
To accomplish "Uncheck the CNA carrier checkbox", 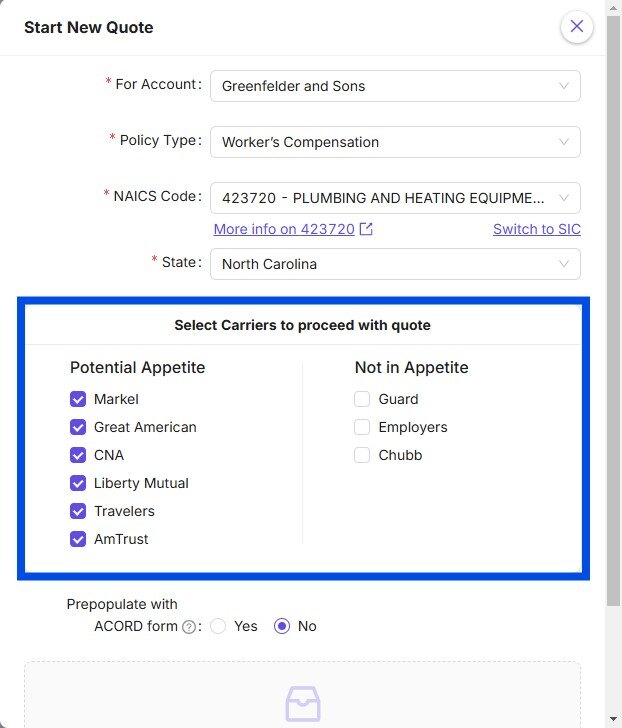I will (78, 455).
